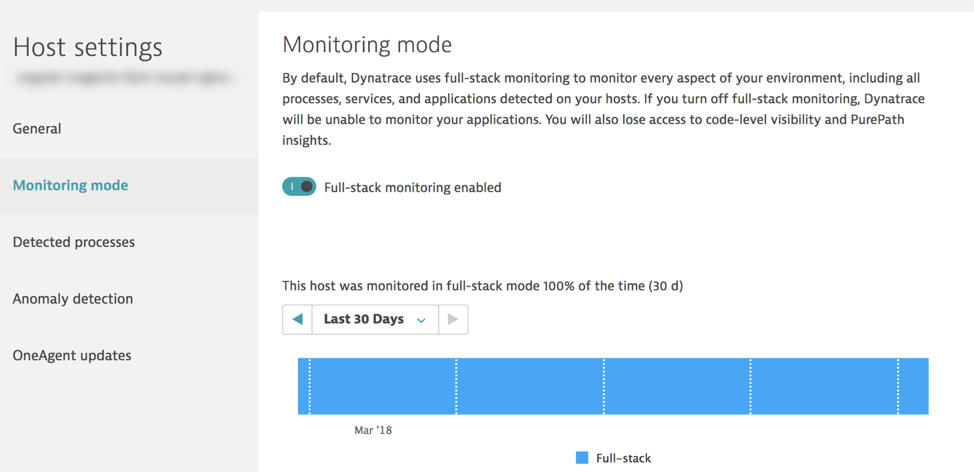Click the blue full-stack monitoring bar

coord(613,386)
